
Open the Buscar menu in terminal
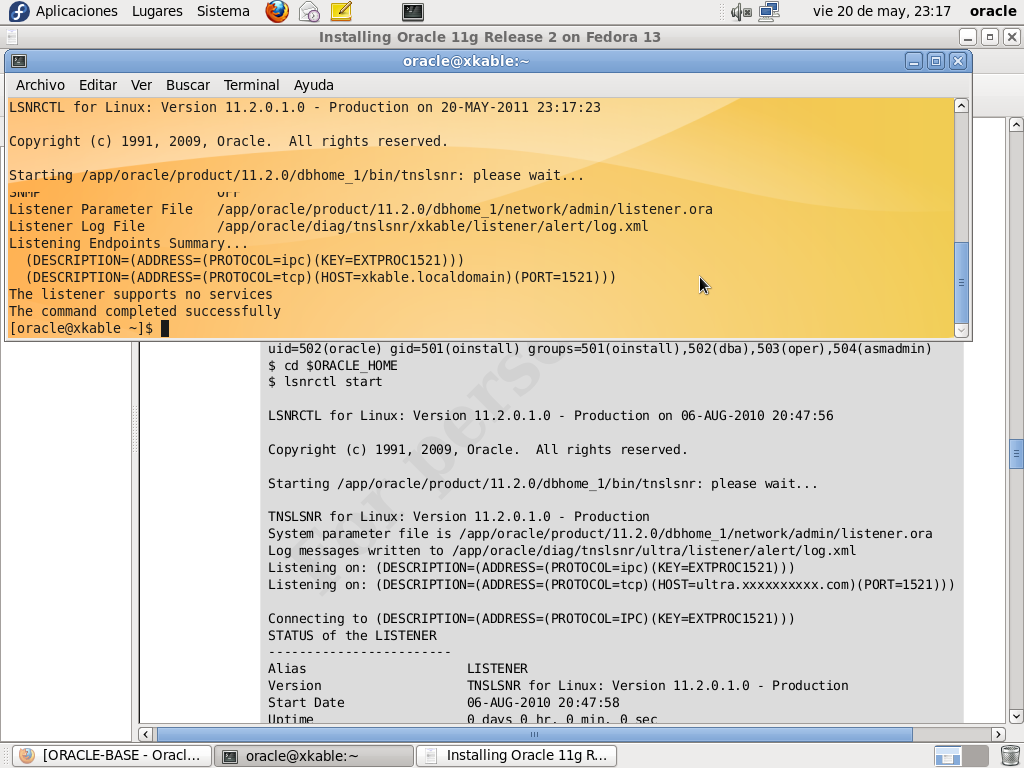tap(188, 85)
